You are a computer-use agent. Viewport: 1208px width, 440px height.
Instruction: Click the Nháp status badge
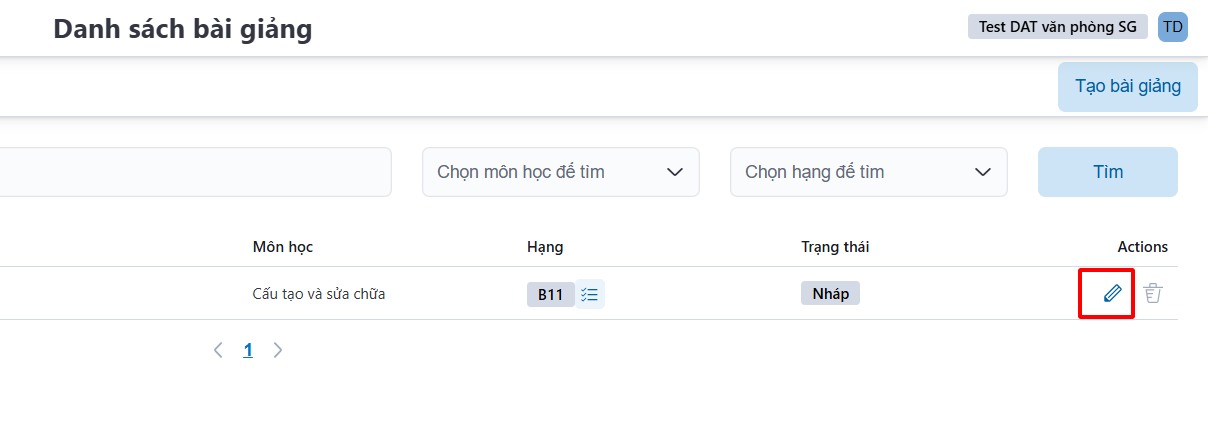[830, 293]
